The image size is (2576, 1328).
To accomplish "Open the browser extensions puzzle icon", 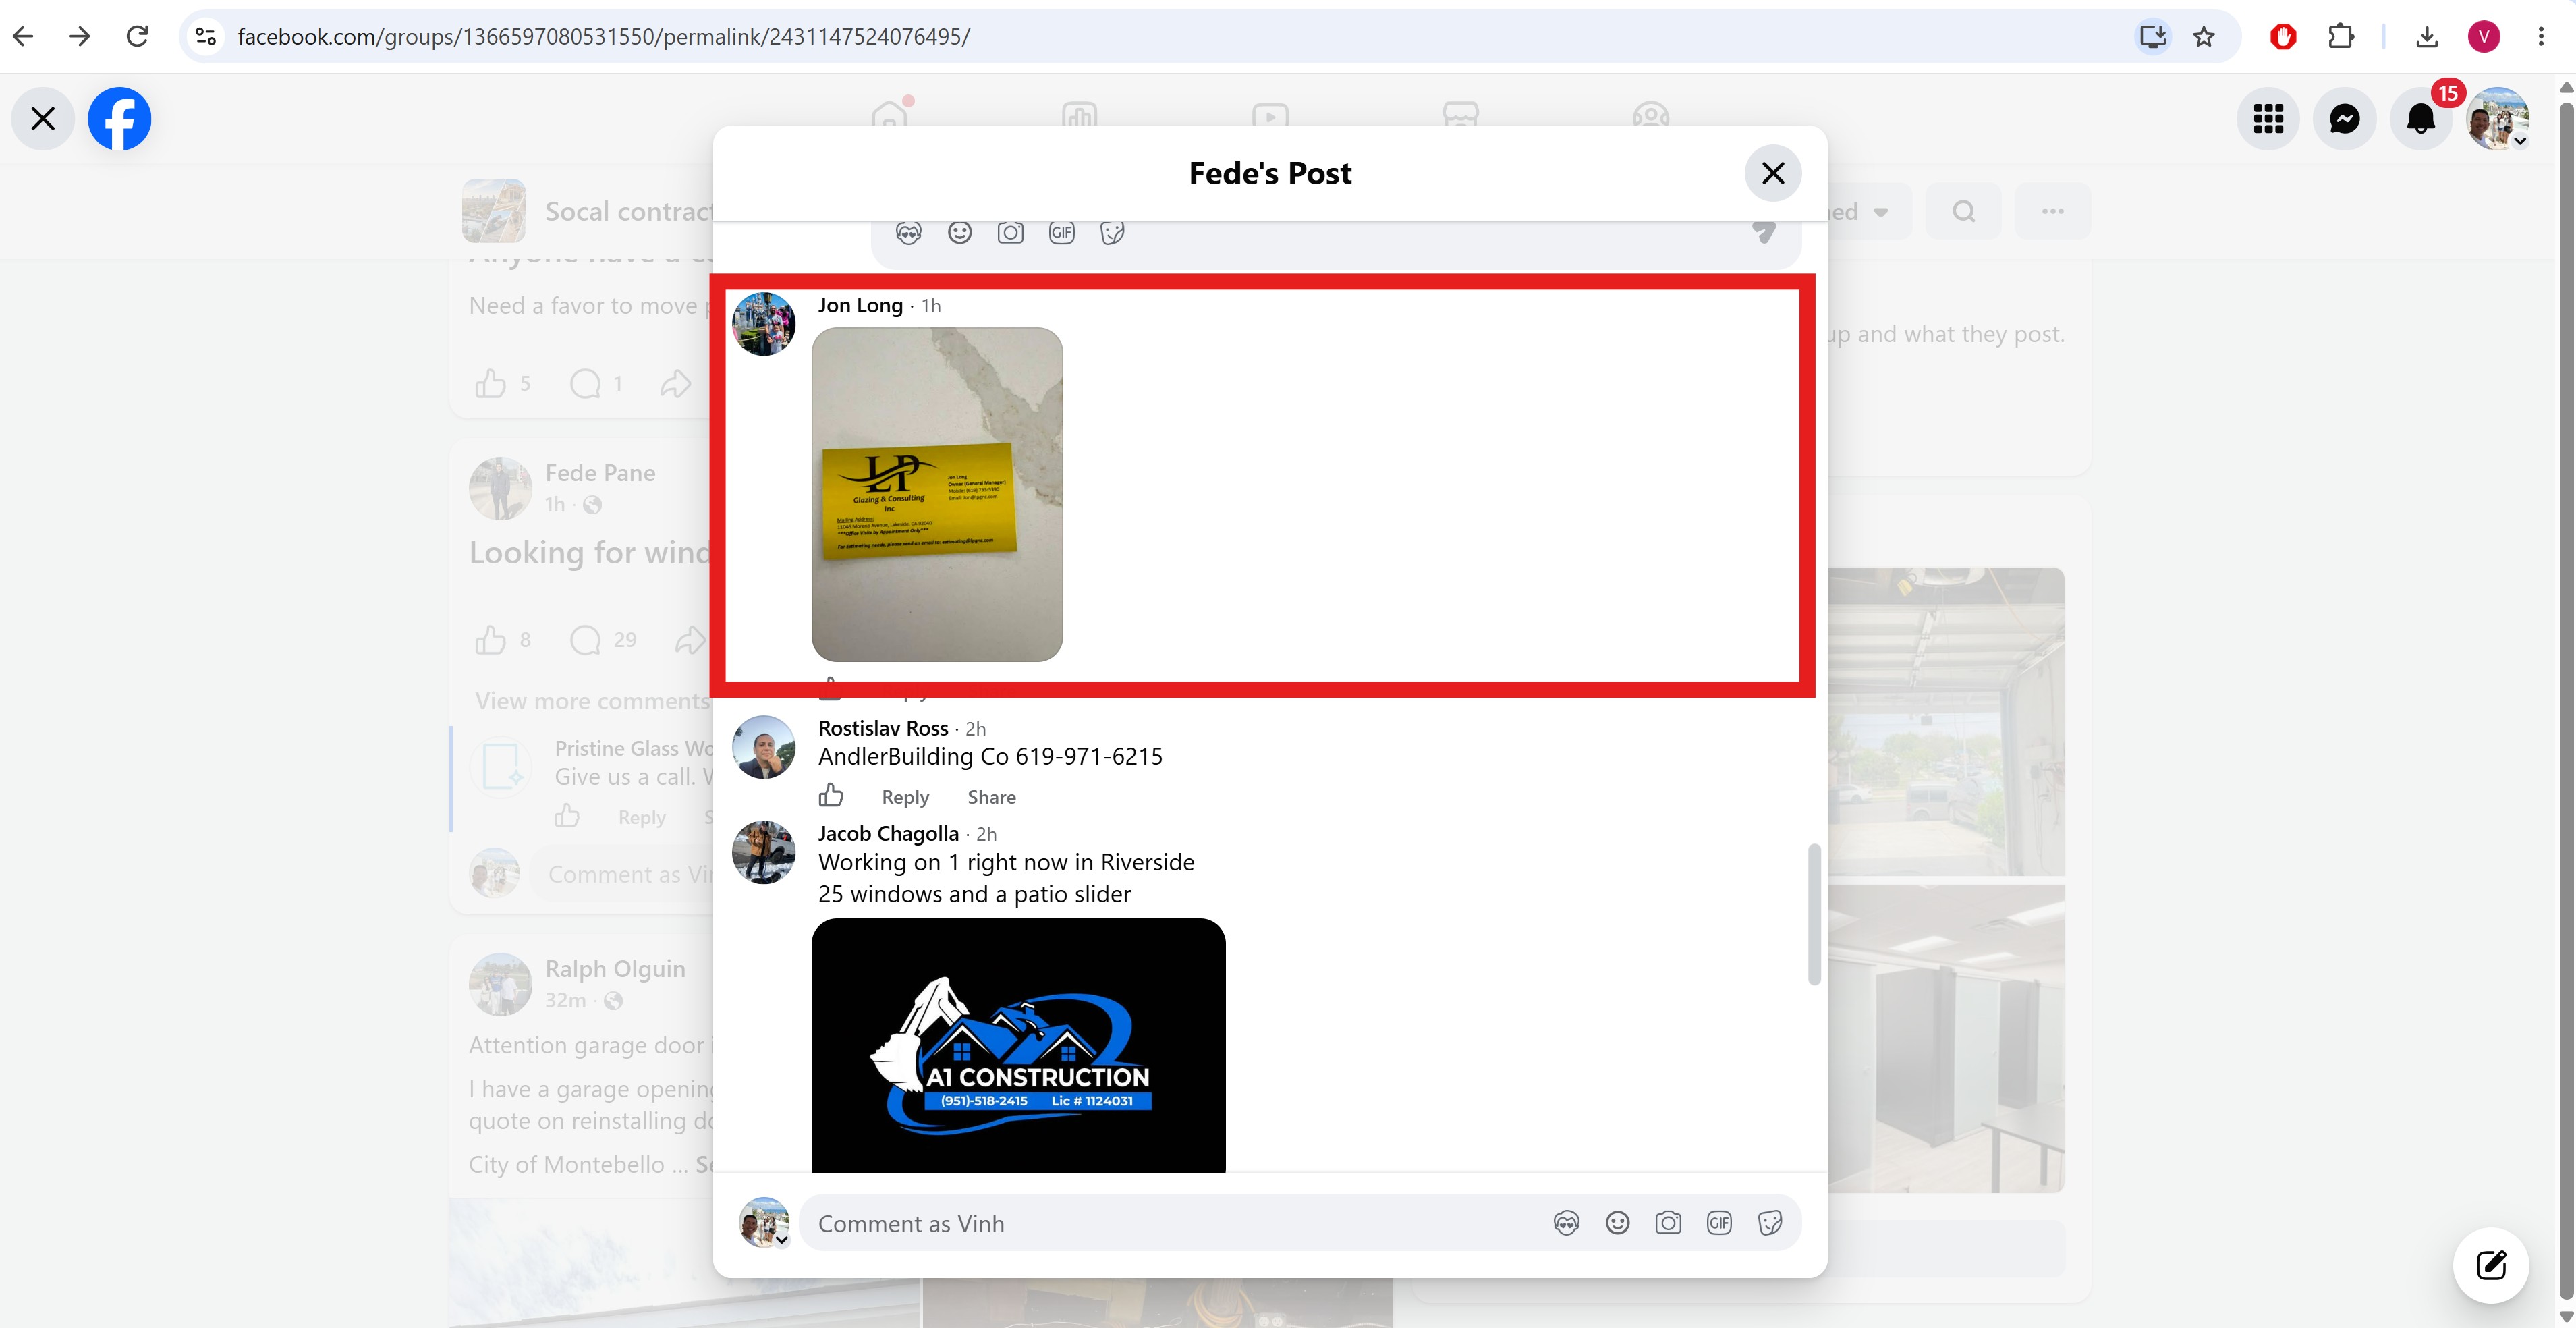I will [x=2341, y=36].
